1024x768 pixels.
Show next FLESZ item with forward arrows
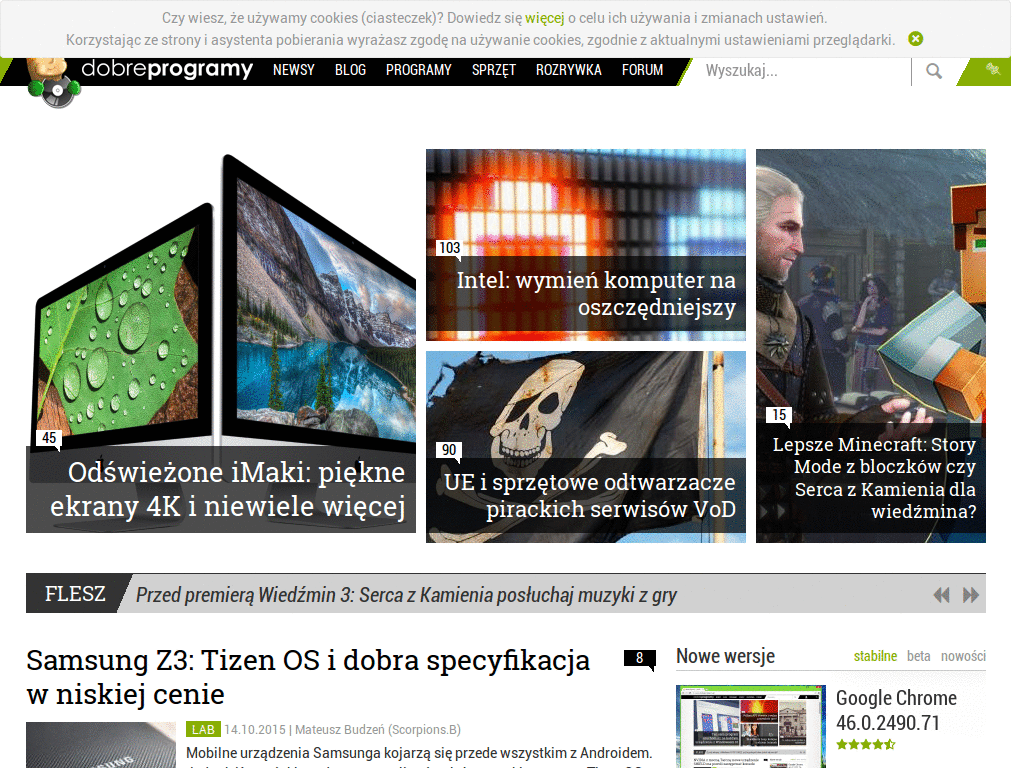click(971, 595)
